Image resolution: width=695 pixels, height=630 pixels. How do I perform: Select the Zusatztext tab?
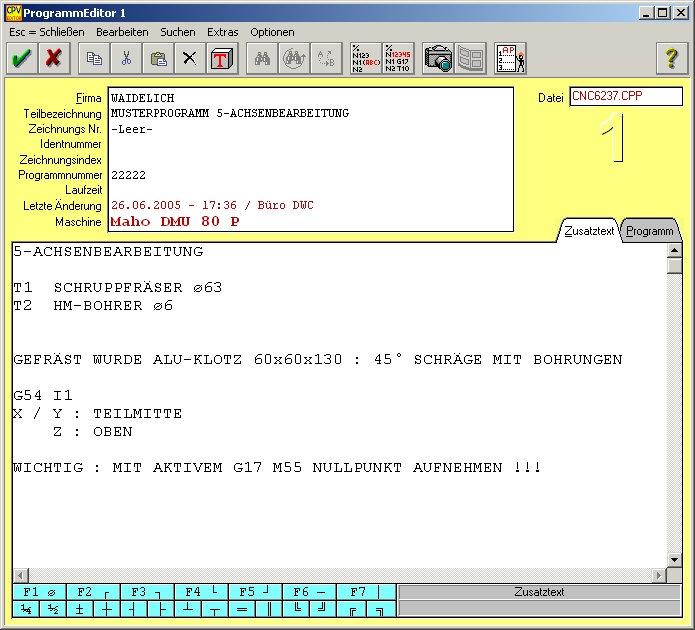[x=589, y=231]
